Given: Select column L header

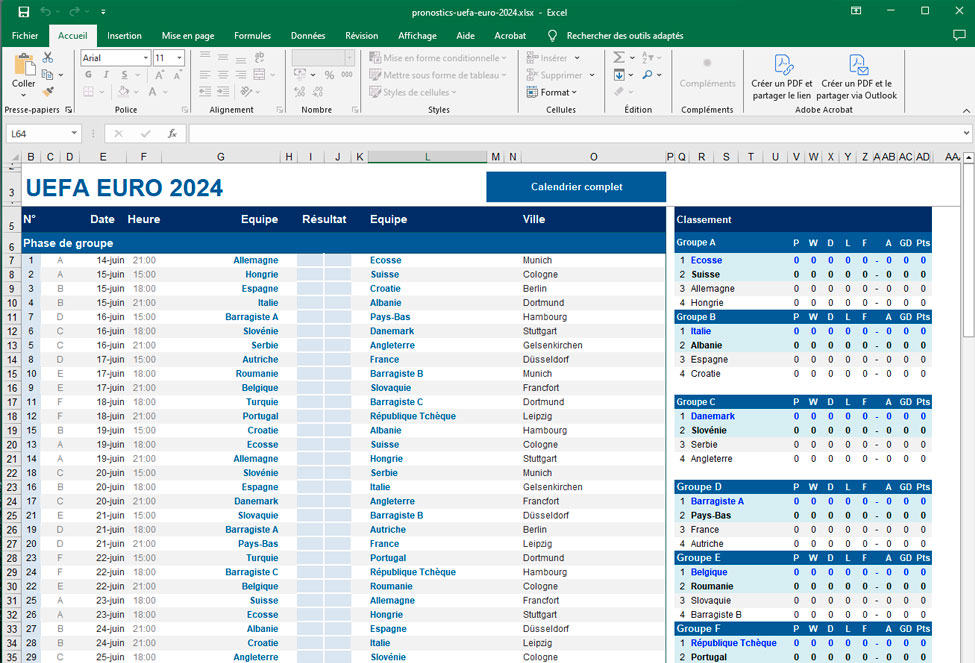Looking at the screenshot, I should [x=427, y=157].
